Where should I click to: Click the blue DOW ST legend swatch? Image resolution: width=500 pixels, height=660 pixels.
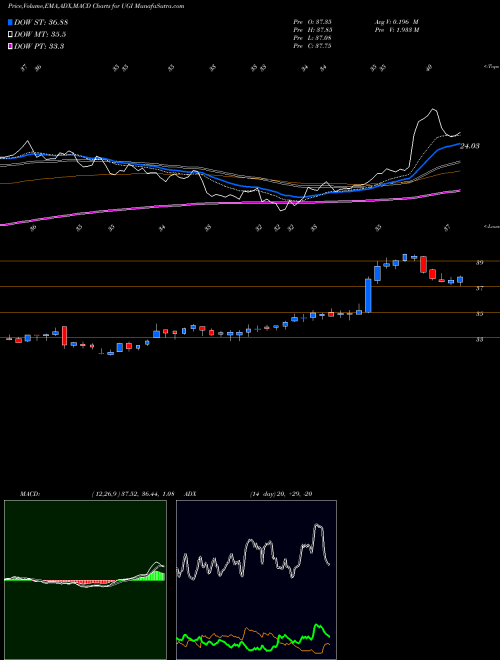coord(10,22)
